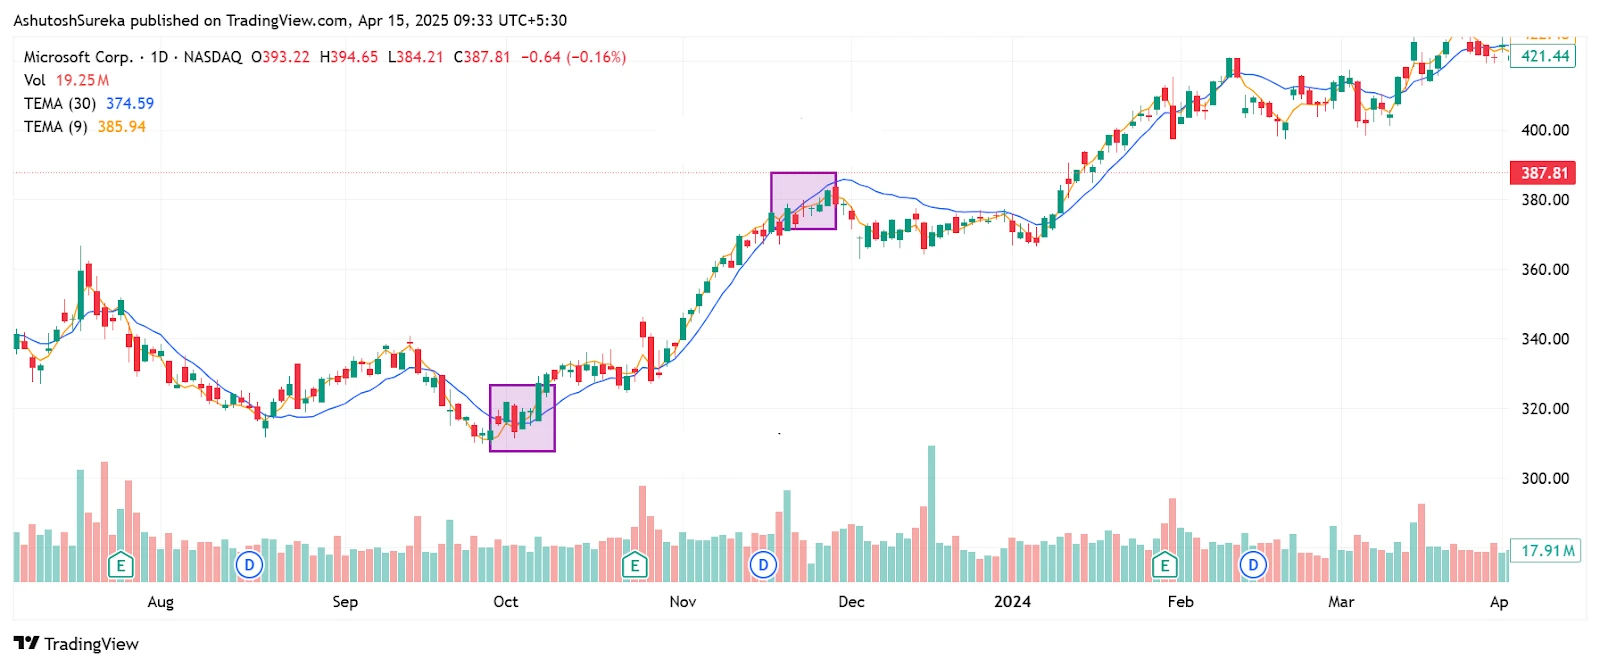Viewport: 1600px width, 667px height.
Task: Click the red 387.81 current price label
Action: [1544, 173]
